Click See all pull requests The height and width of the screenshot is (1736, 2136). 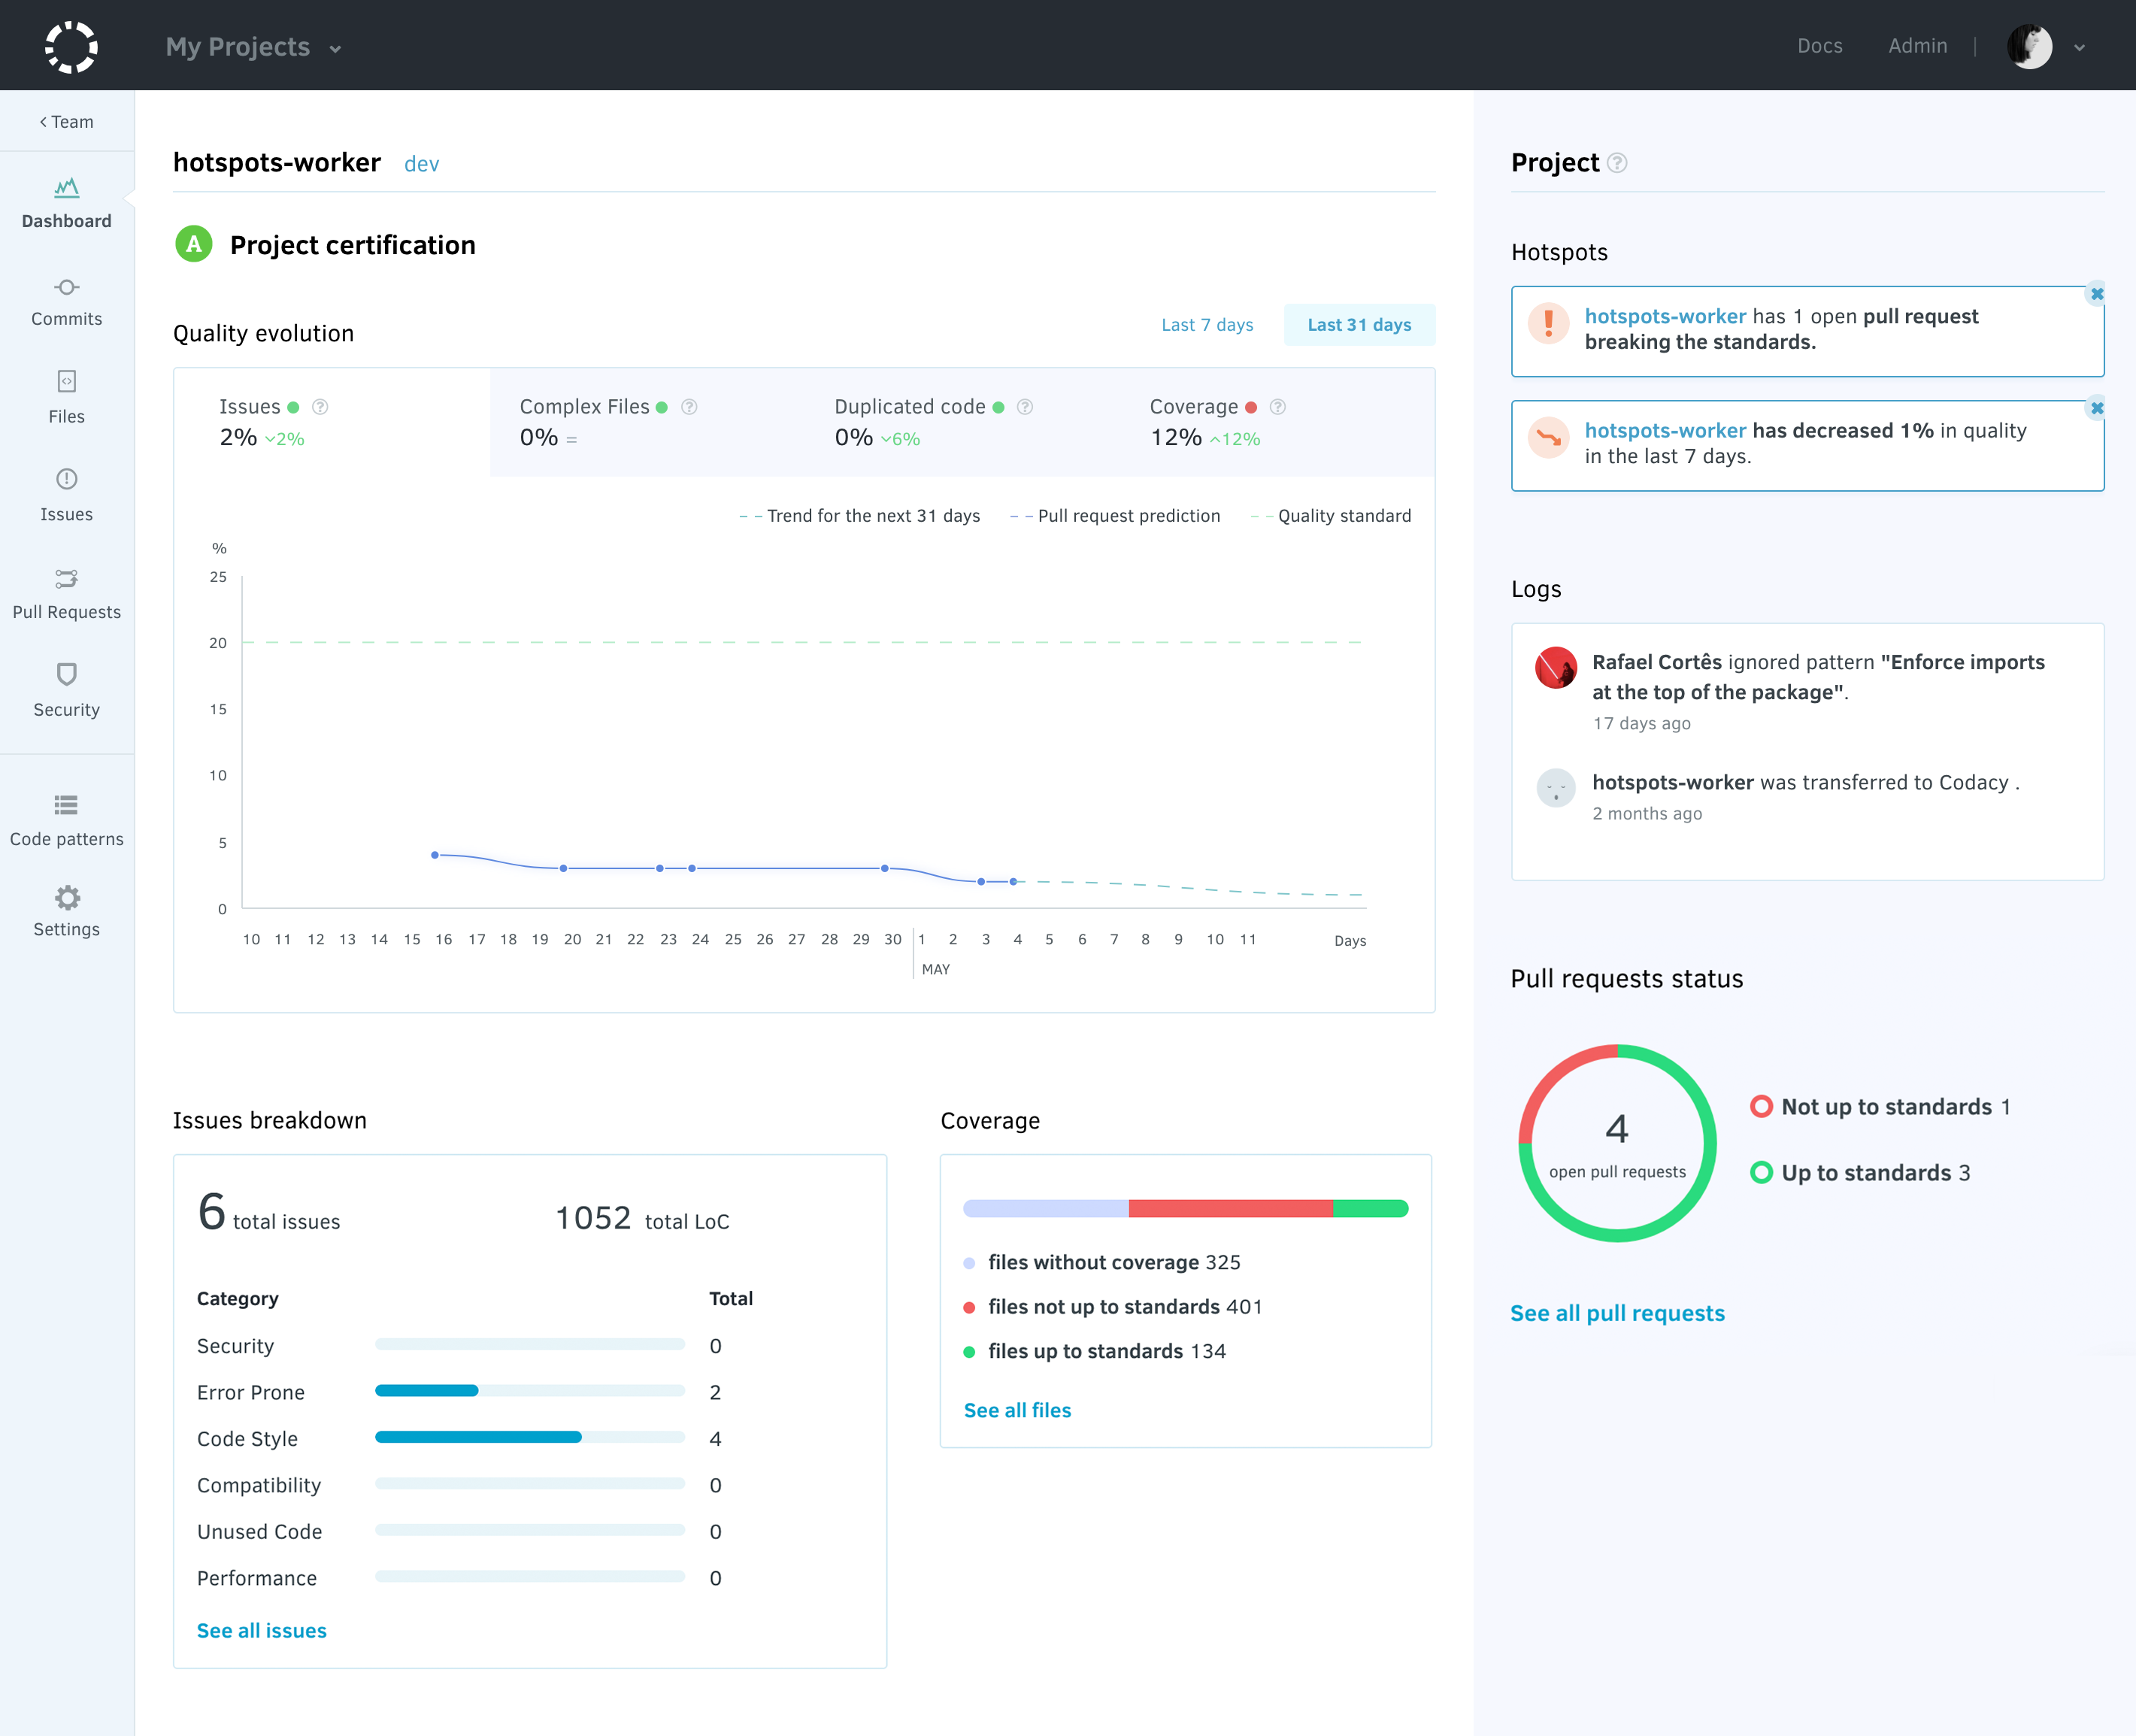[1616, 1312]
